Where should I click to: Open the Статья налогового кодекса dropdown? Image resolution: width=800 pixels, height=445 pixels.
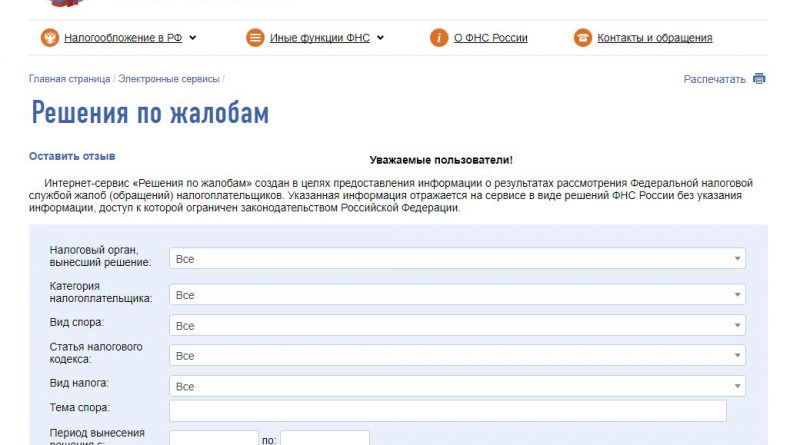(x=457, y=355)
